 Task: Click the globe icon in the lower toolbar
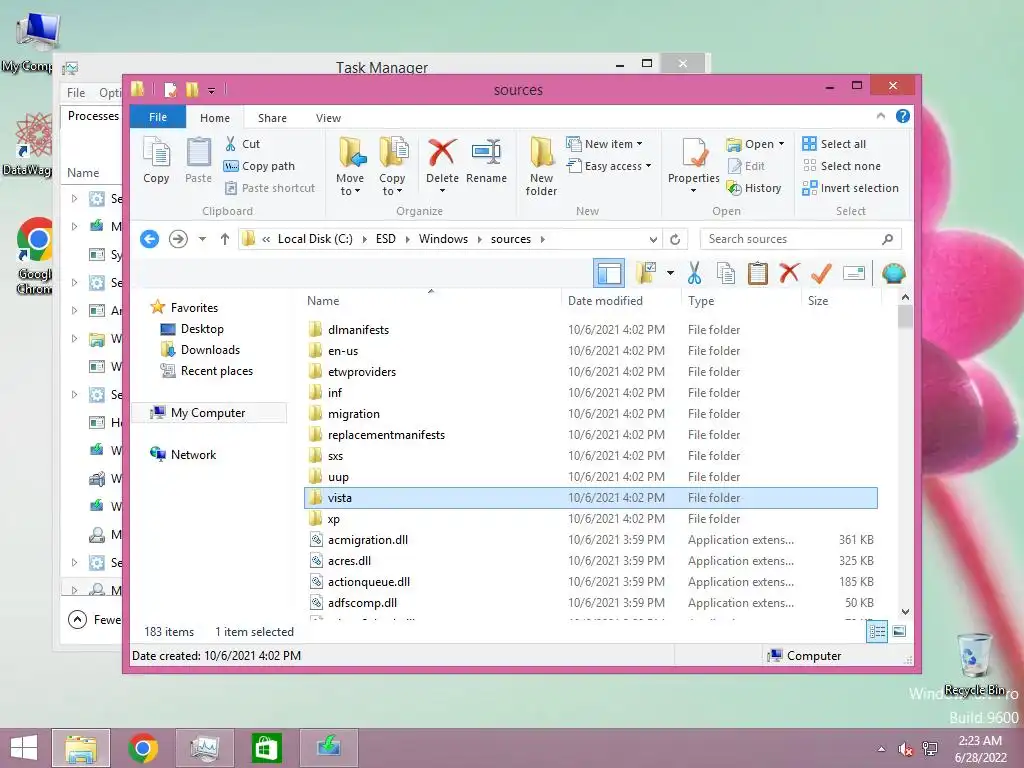[893, 273]
